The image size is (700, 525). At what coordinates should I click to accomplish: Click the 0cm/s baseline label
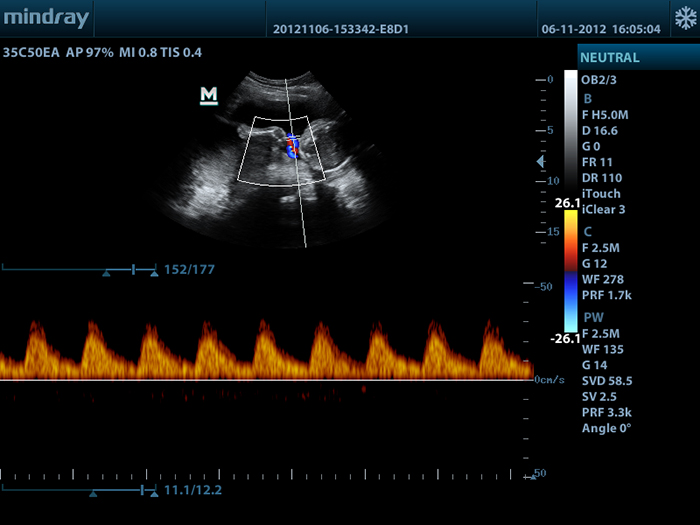click(x=549, y=380)
